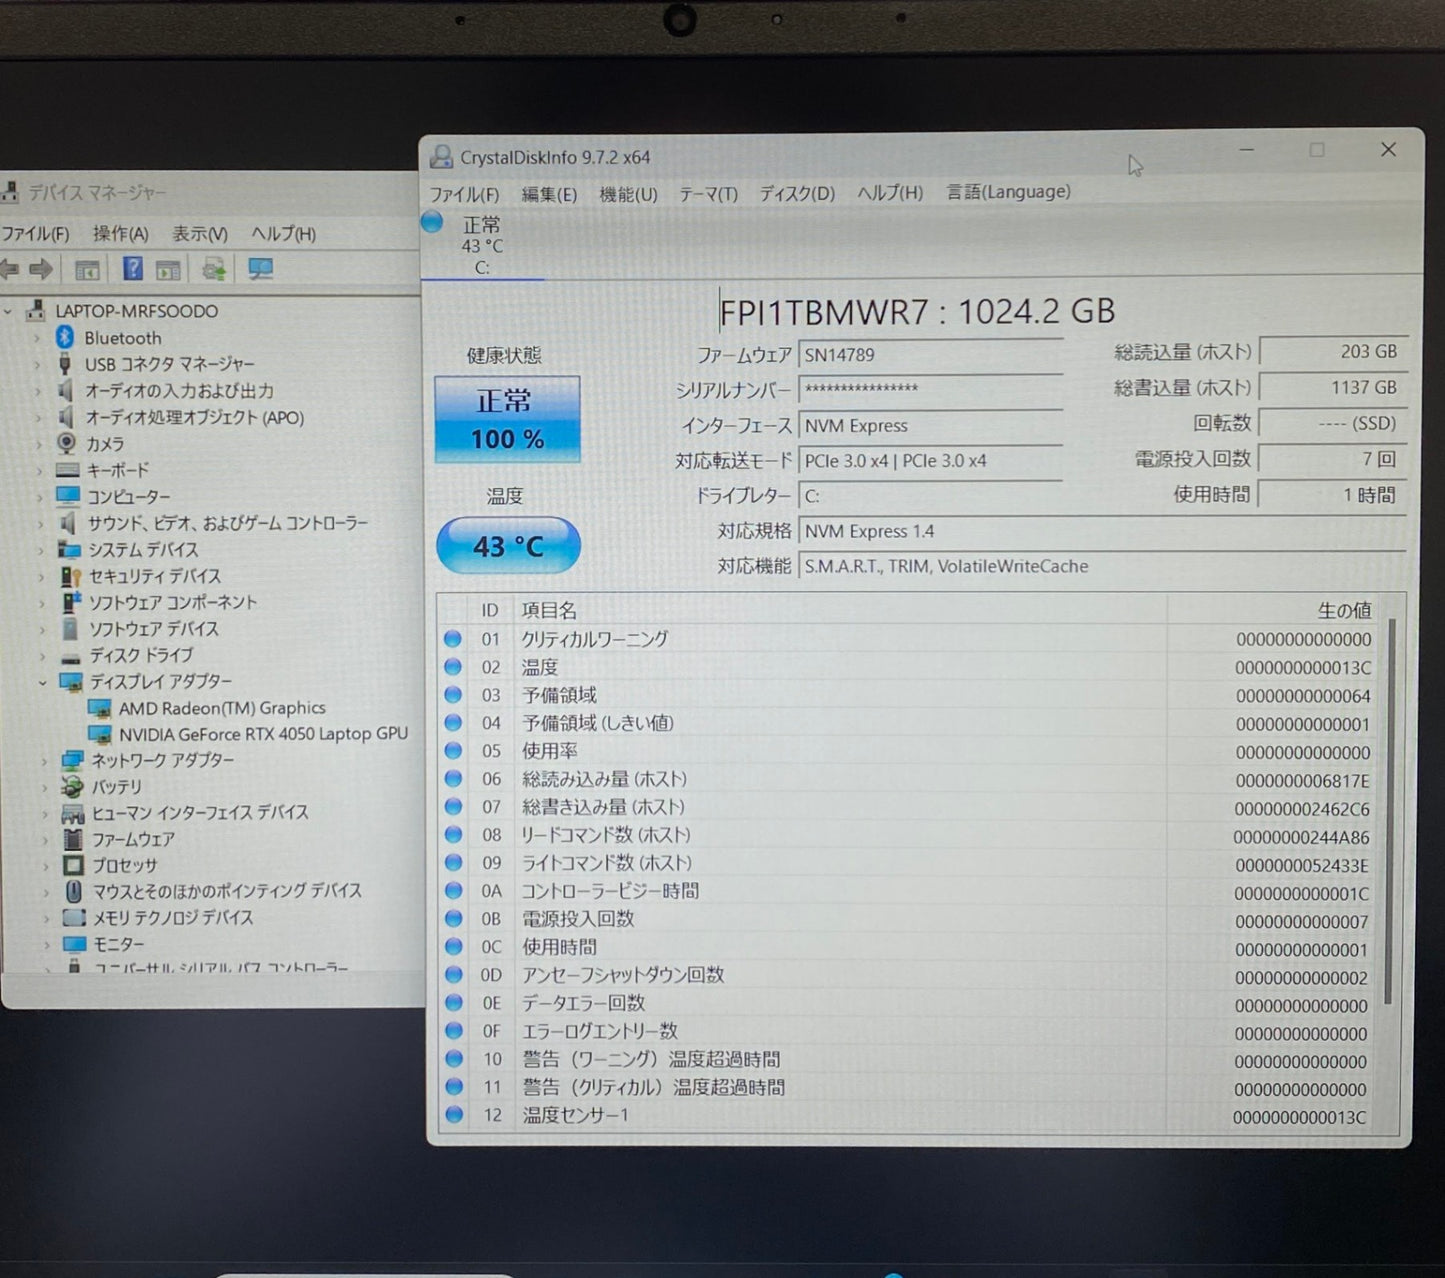
Task: Select the C: drive tab in CrystalDiskInfo
Action: pyautogui.click(x=482, y=245)
